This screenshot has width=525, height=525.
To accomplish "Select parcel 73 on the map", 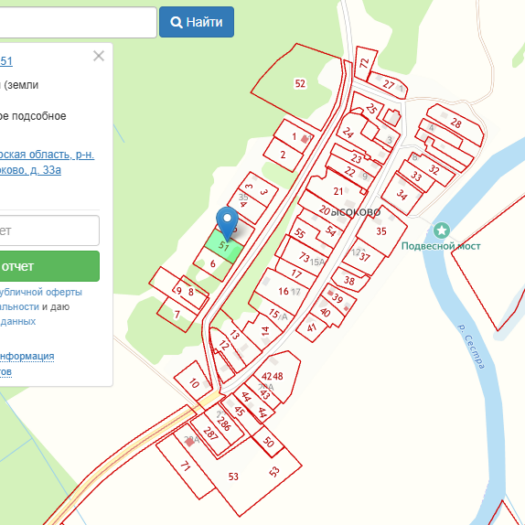I will (304, 257).
